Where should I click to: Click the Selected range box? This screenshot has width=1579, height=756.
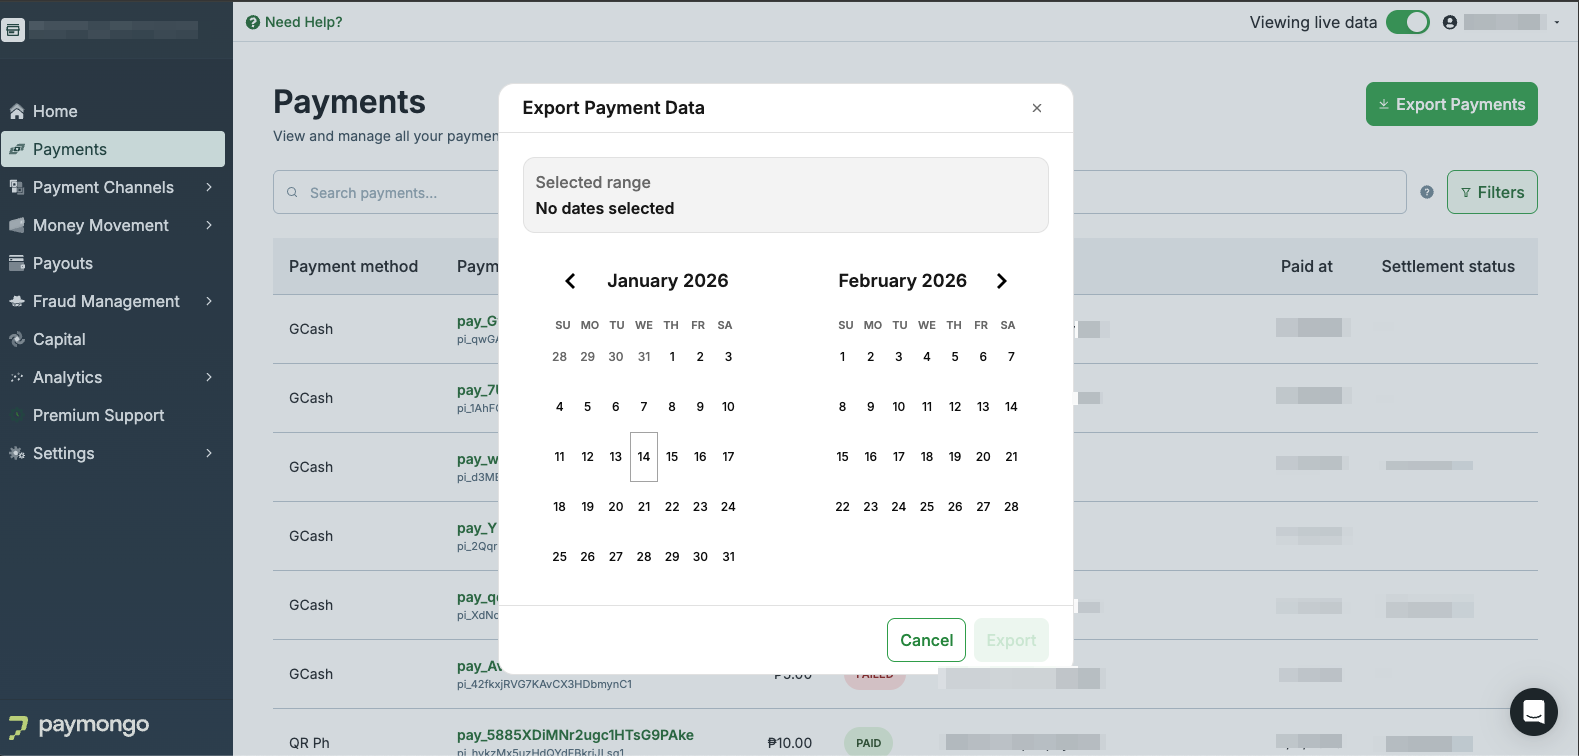coord(786,195)
